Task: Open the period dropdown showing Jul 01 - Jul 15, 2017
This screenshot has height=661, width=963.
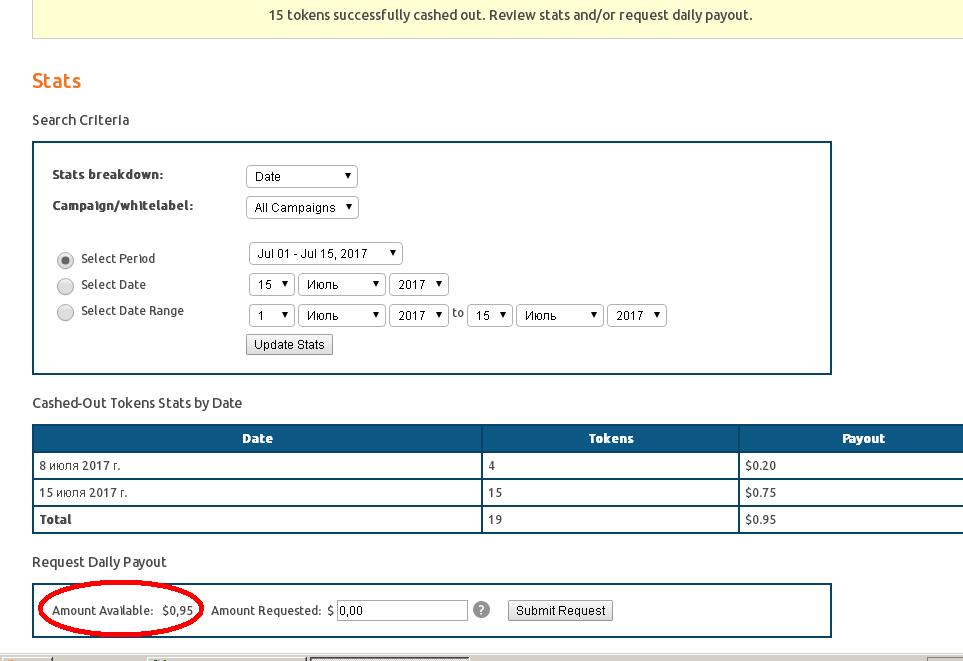Action: tap(325, 254)
